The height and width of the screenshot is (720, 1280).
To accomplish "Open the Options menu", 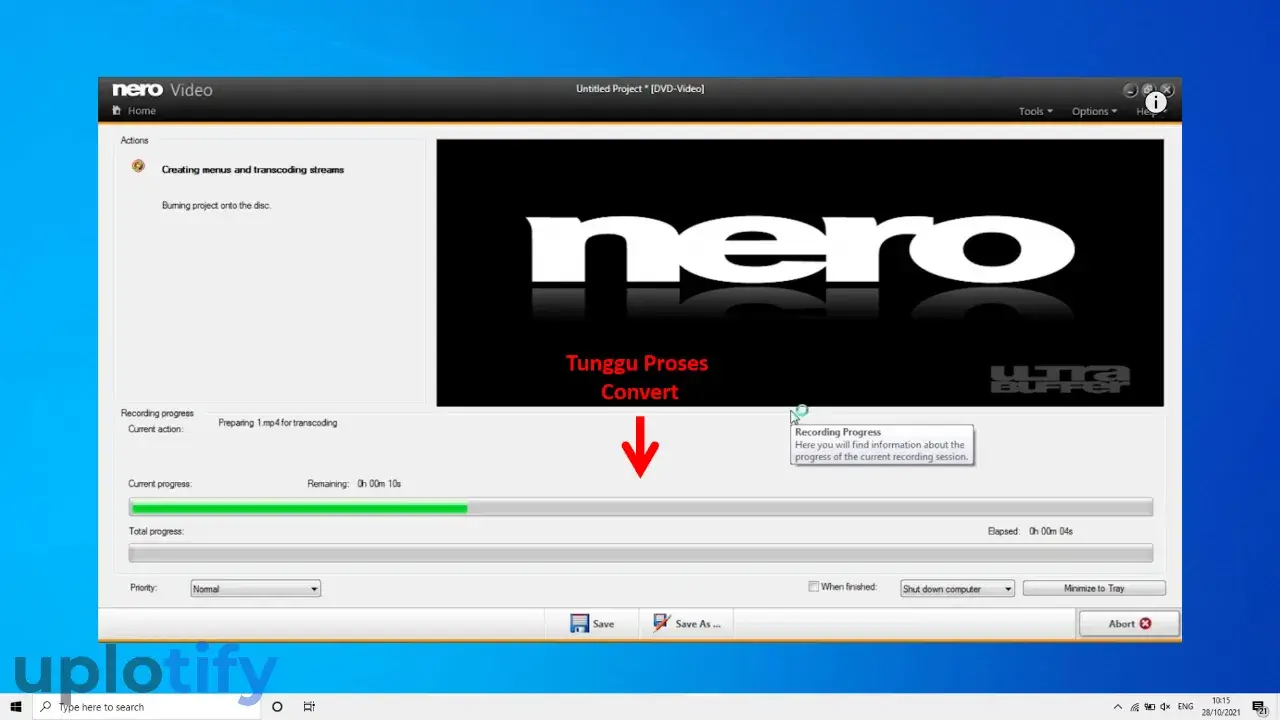I will [1094, 111].
